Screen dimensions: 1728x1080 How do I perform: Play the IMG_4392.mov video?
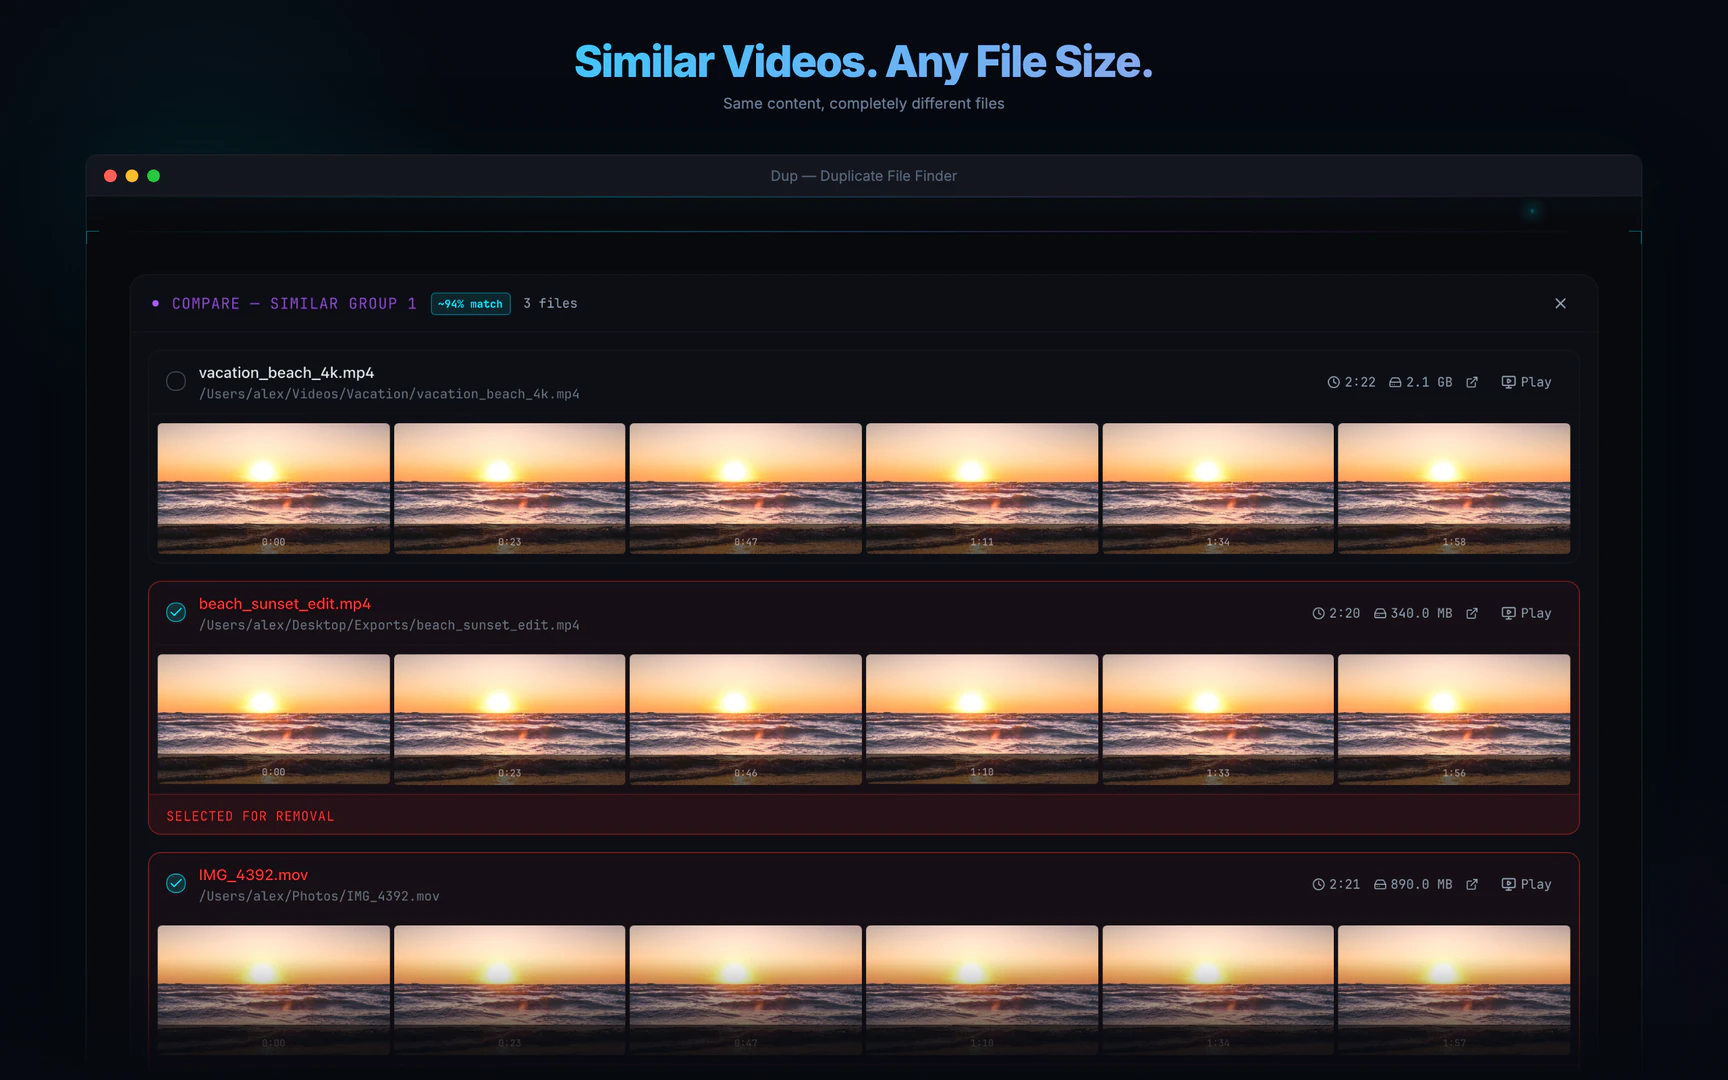click(1525, 884)
